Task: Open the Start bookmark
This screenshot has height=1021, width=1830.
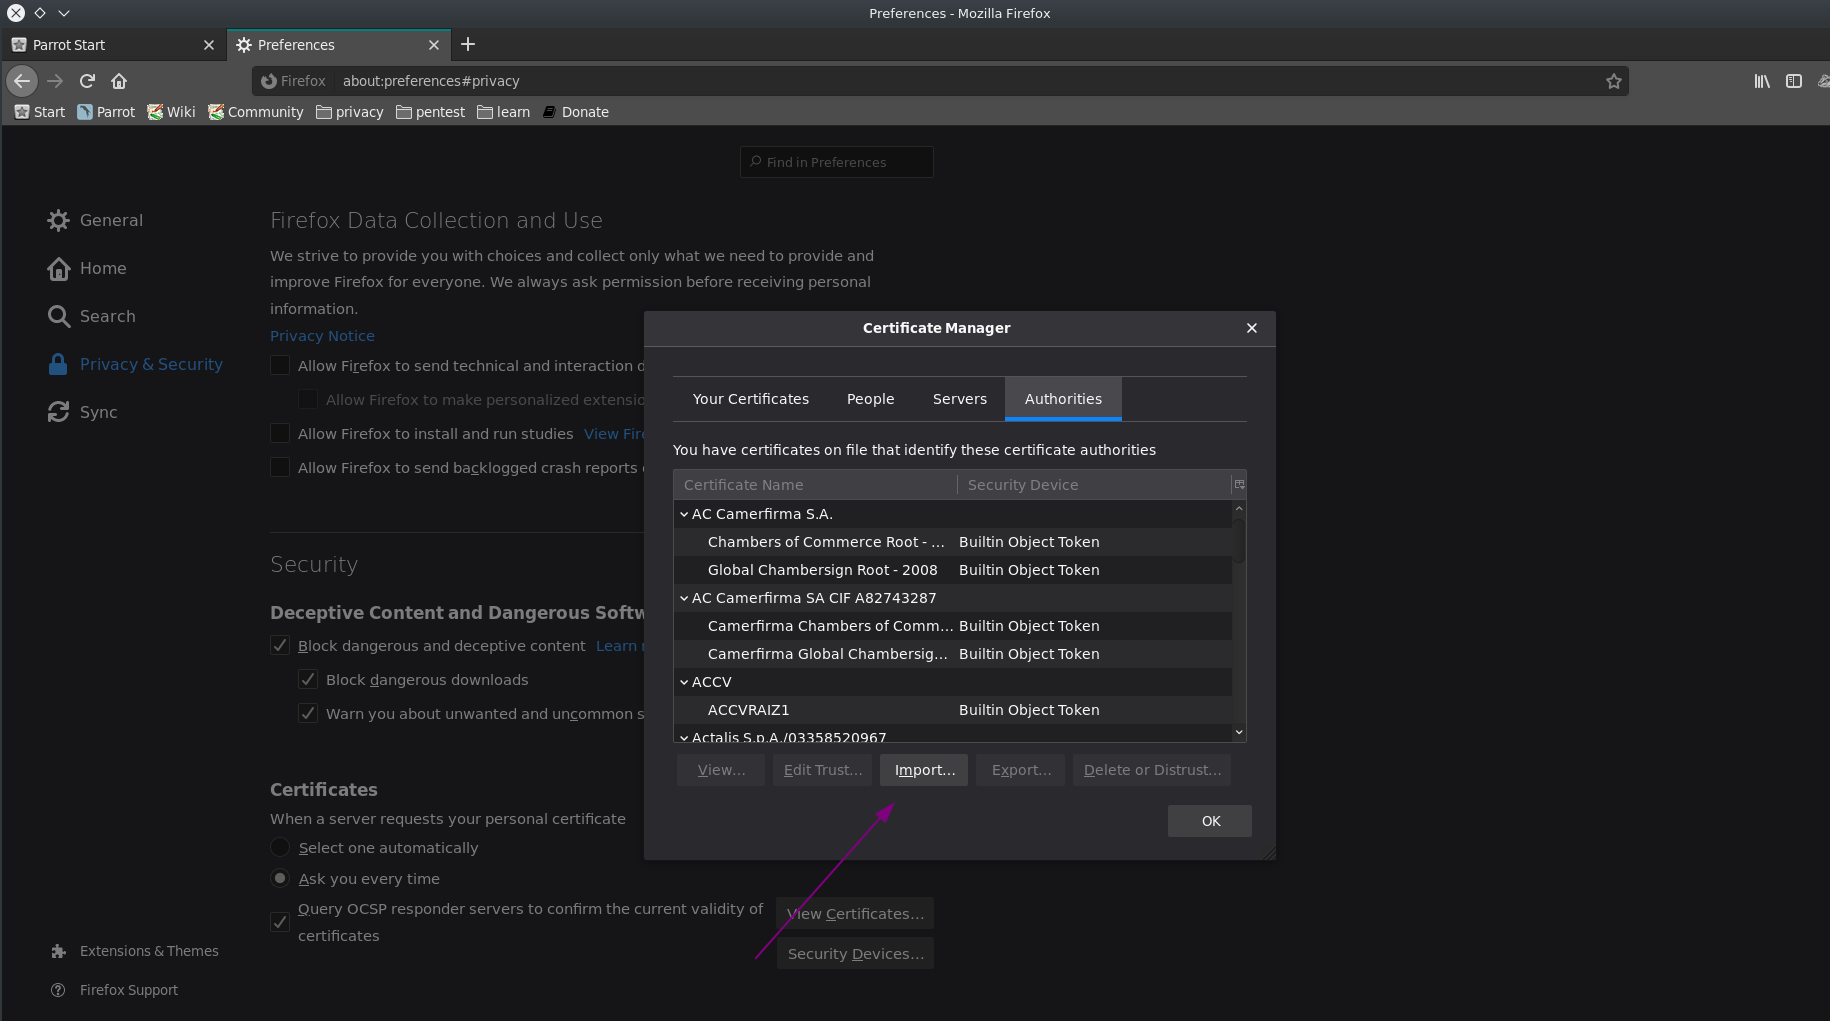Action: pyautogui.click(x=40, y=112)
